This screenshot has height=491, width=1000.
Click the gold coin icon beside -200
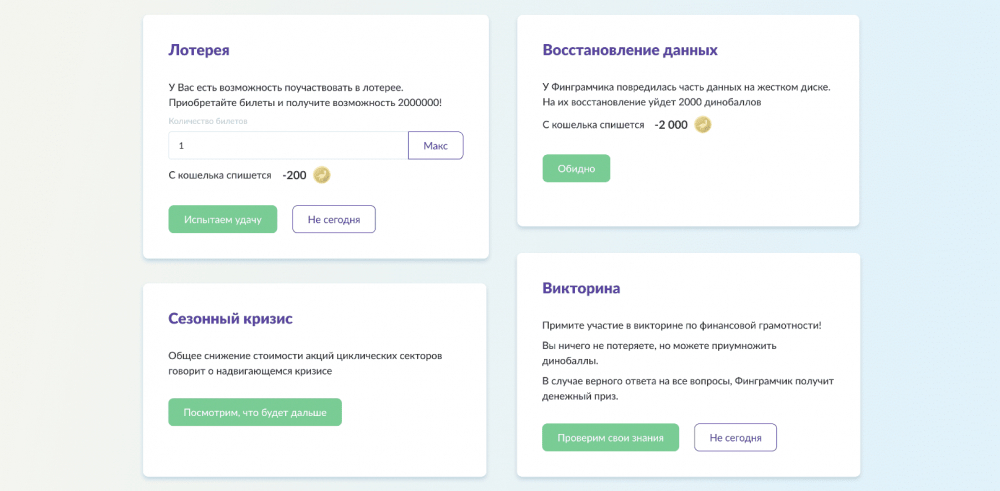[x=322, y=175]
